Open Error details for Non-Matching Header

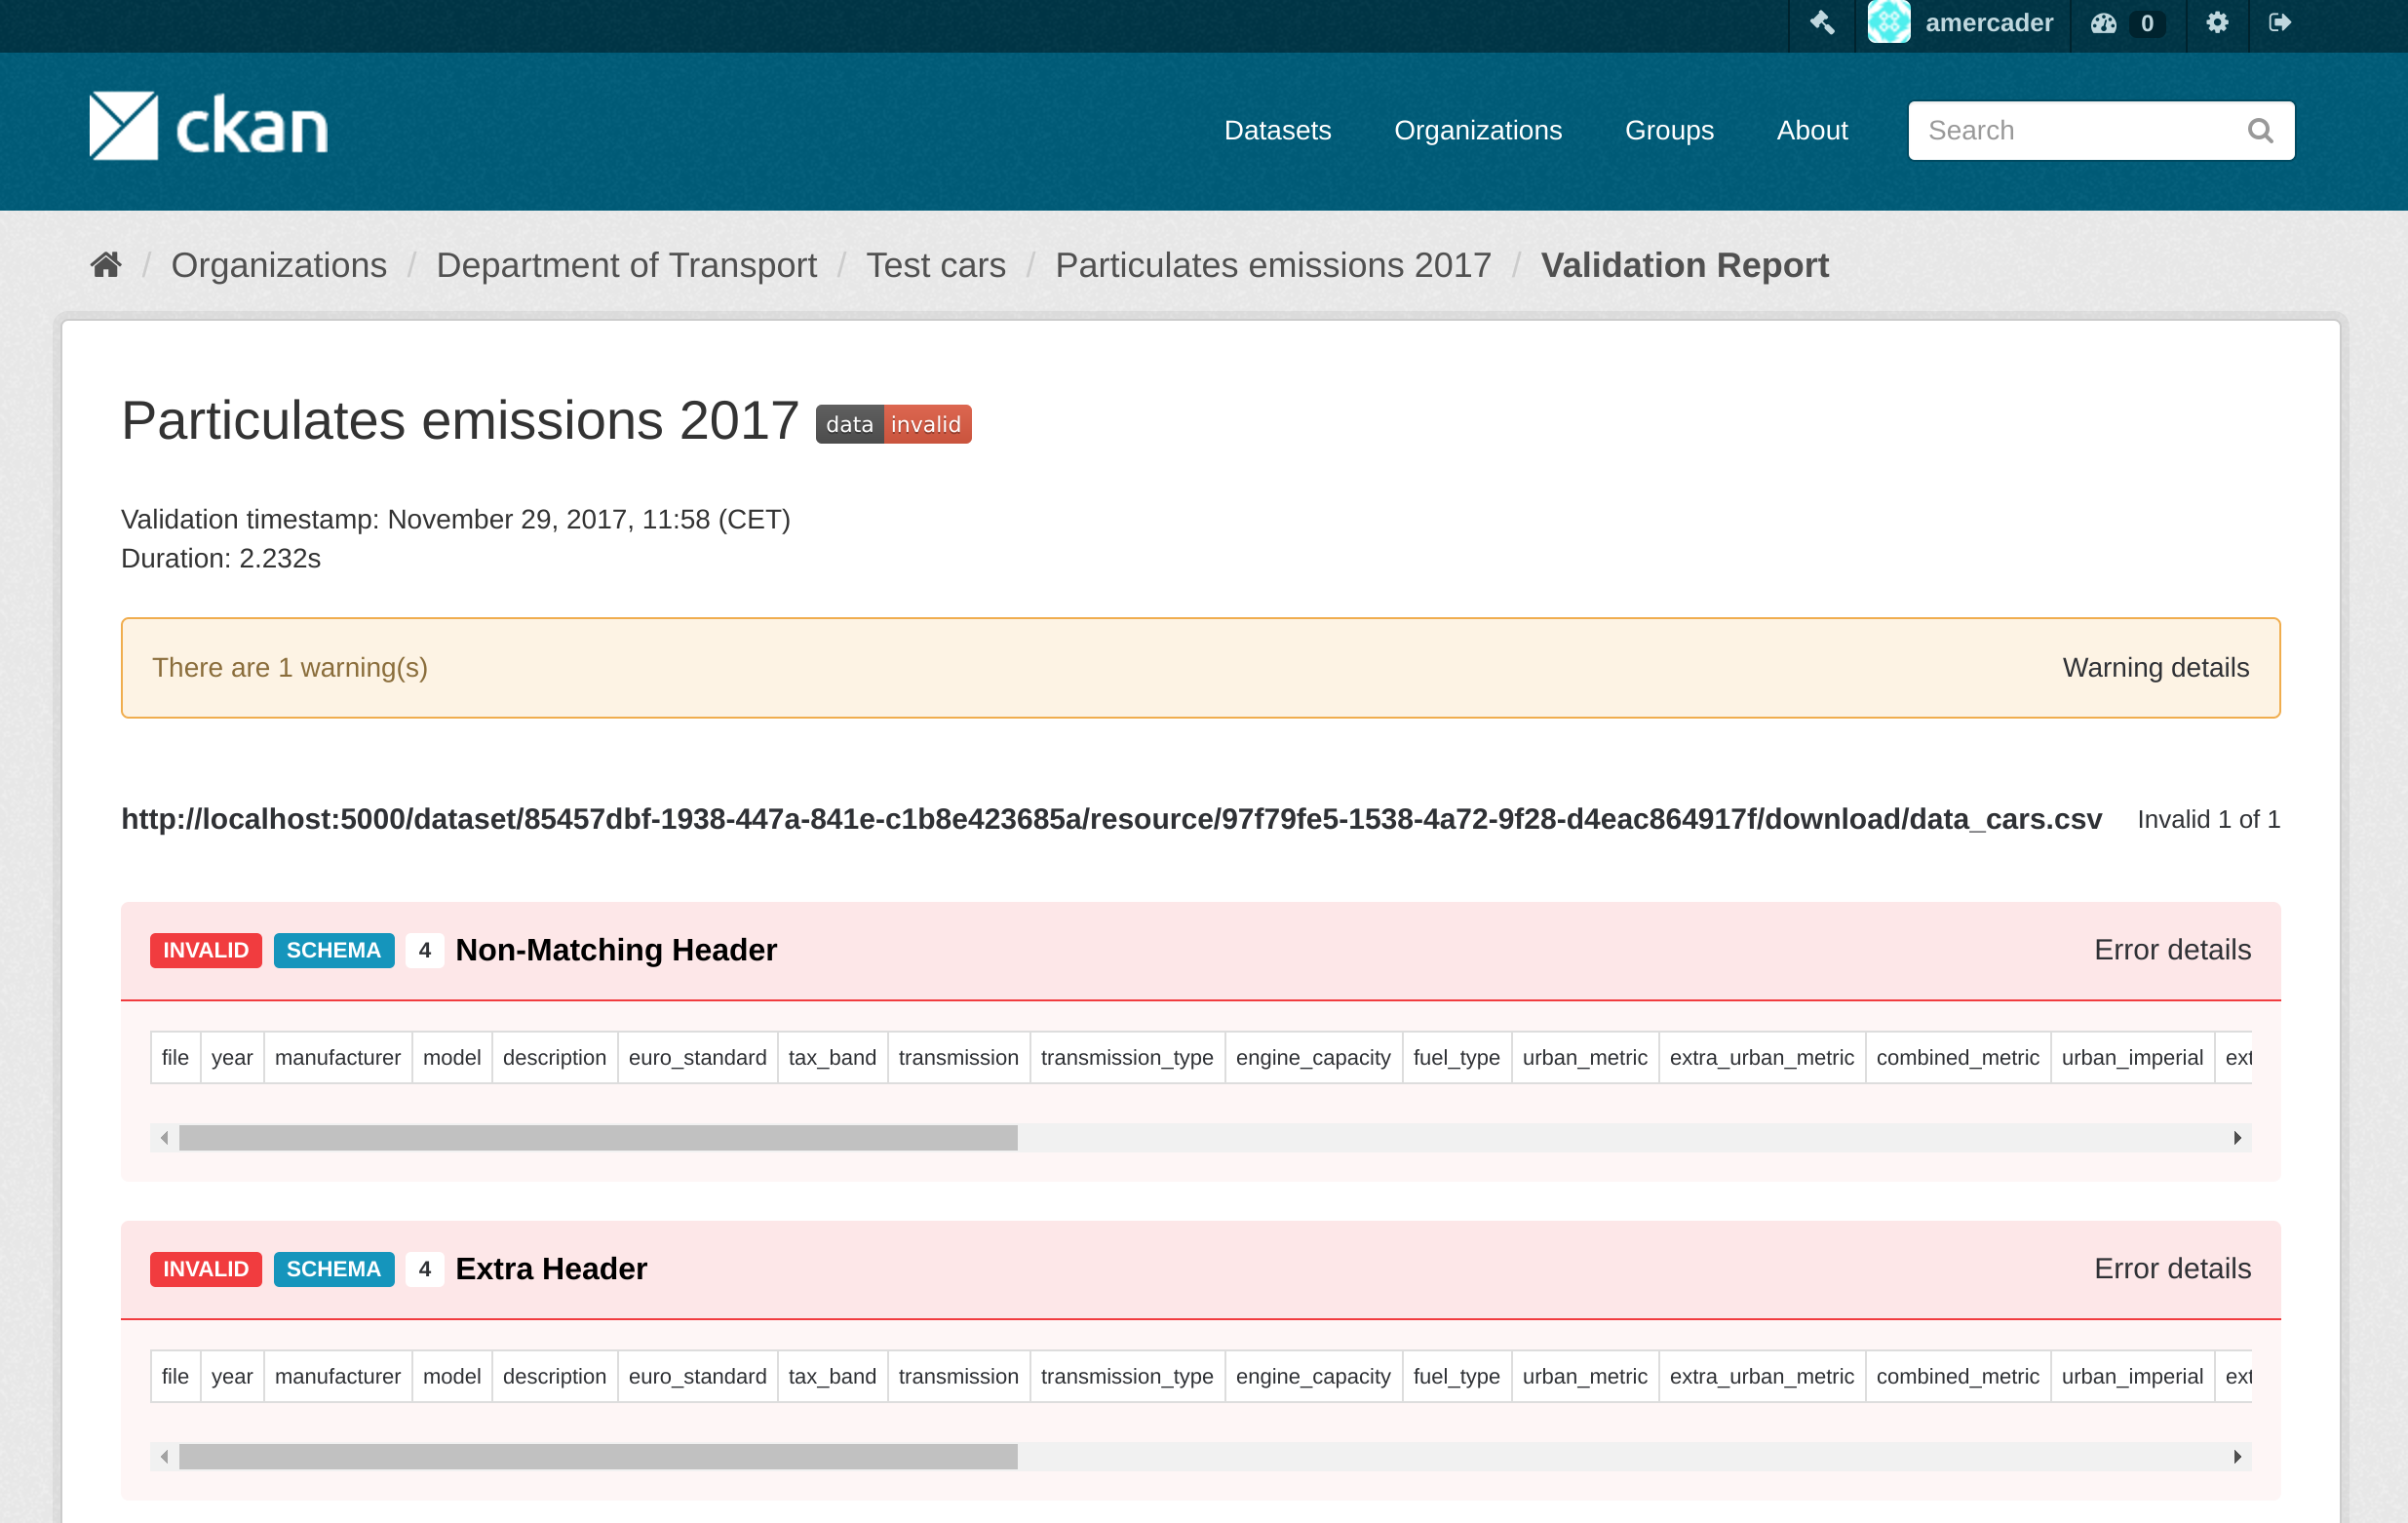click(x=2172, y=950)
